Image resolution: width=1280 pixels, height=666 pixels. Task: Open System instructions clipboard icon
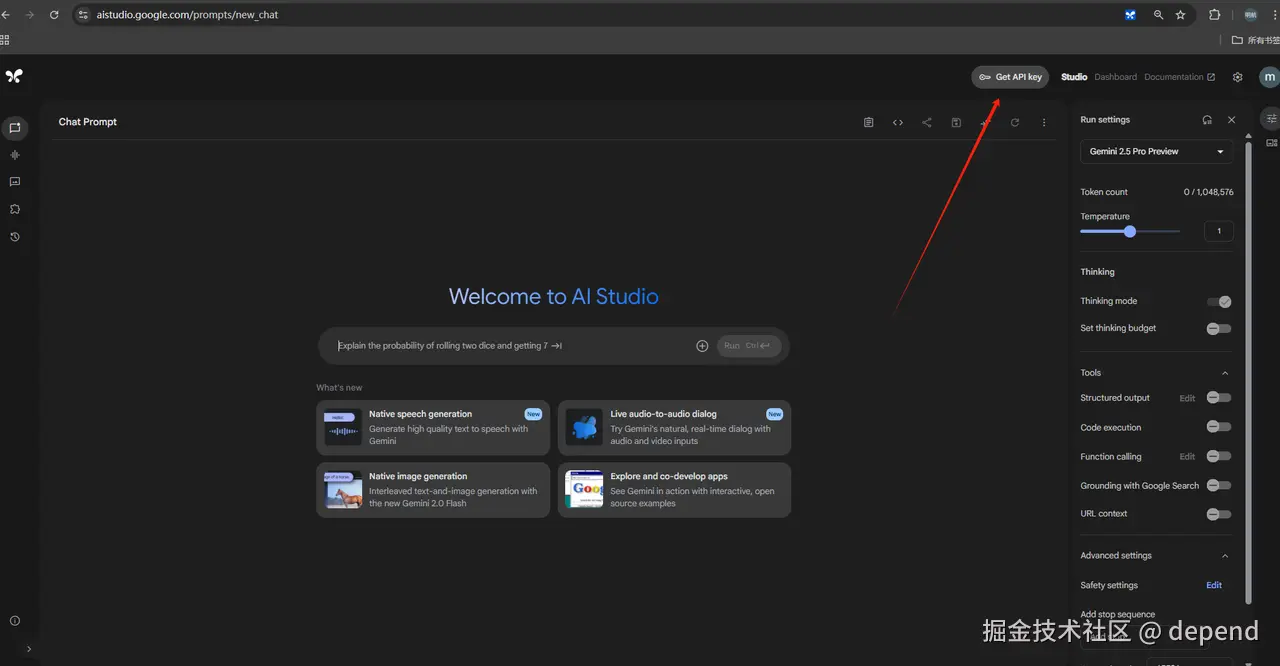click(x=868, y=122)
